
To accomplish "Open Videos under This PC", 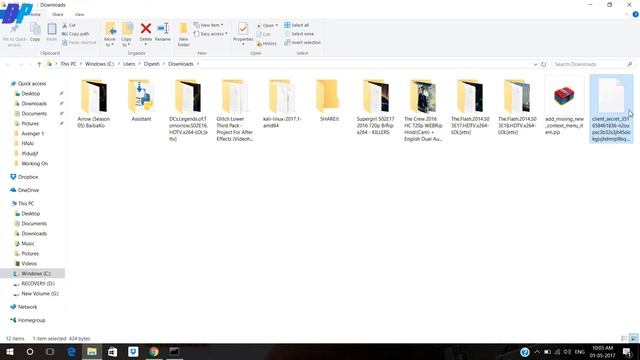I will [29, 263].
